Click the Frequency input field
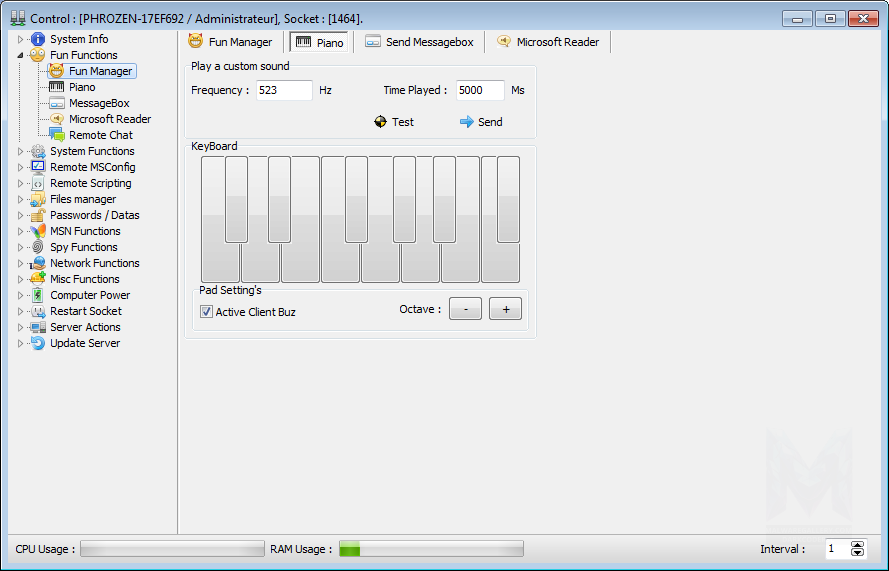Image resolution: width=889 pixels, height=571 pixels. [x=284, y=90]
